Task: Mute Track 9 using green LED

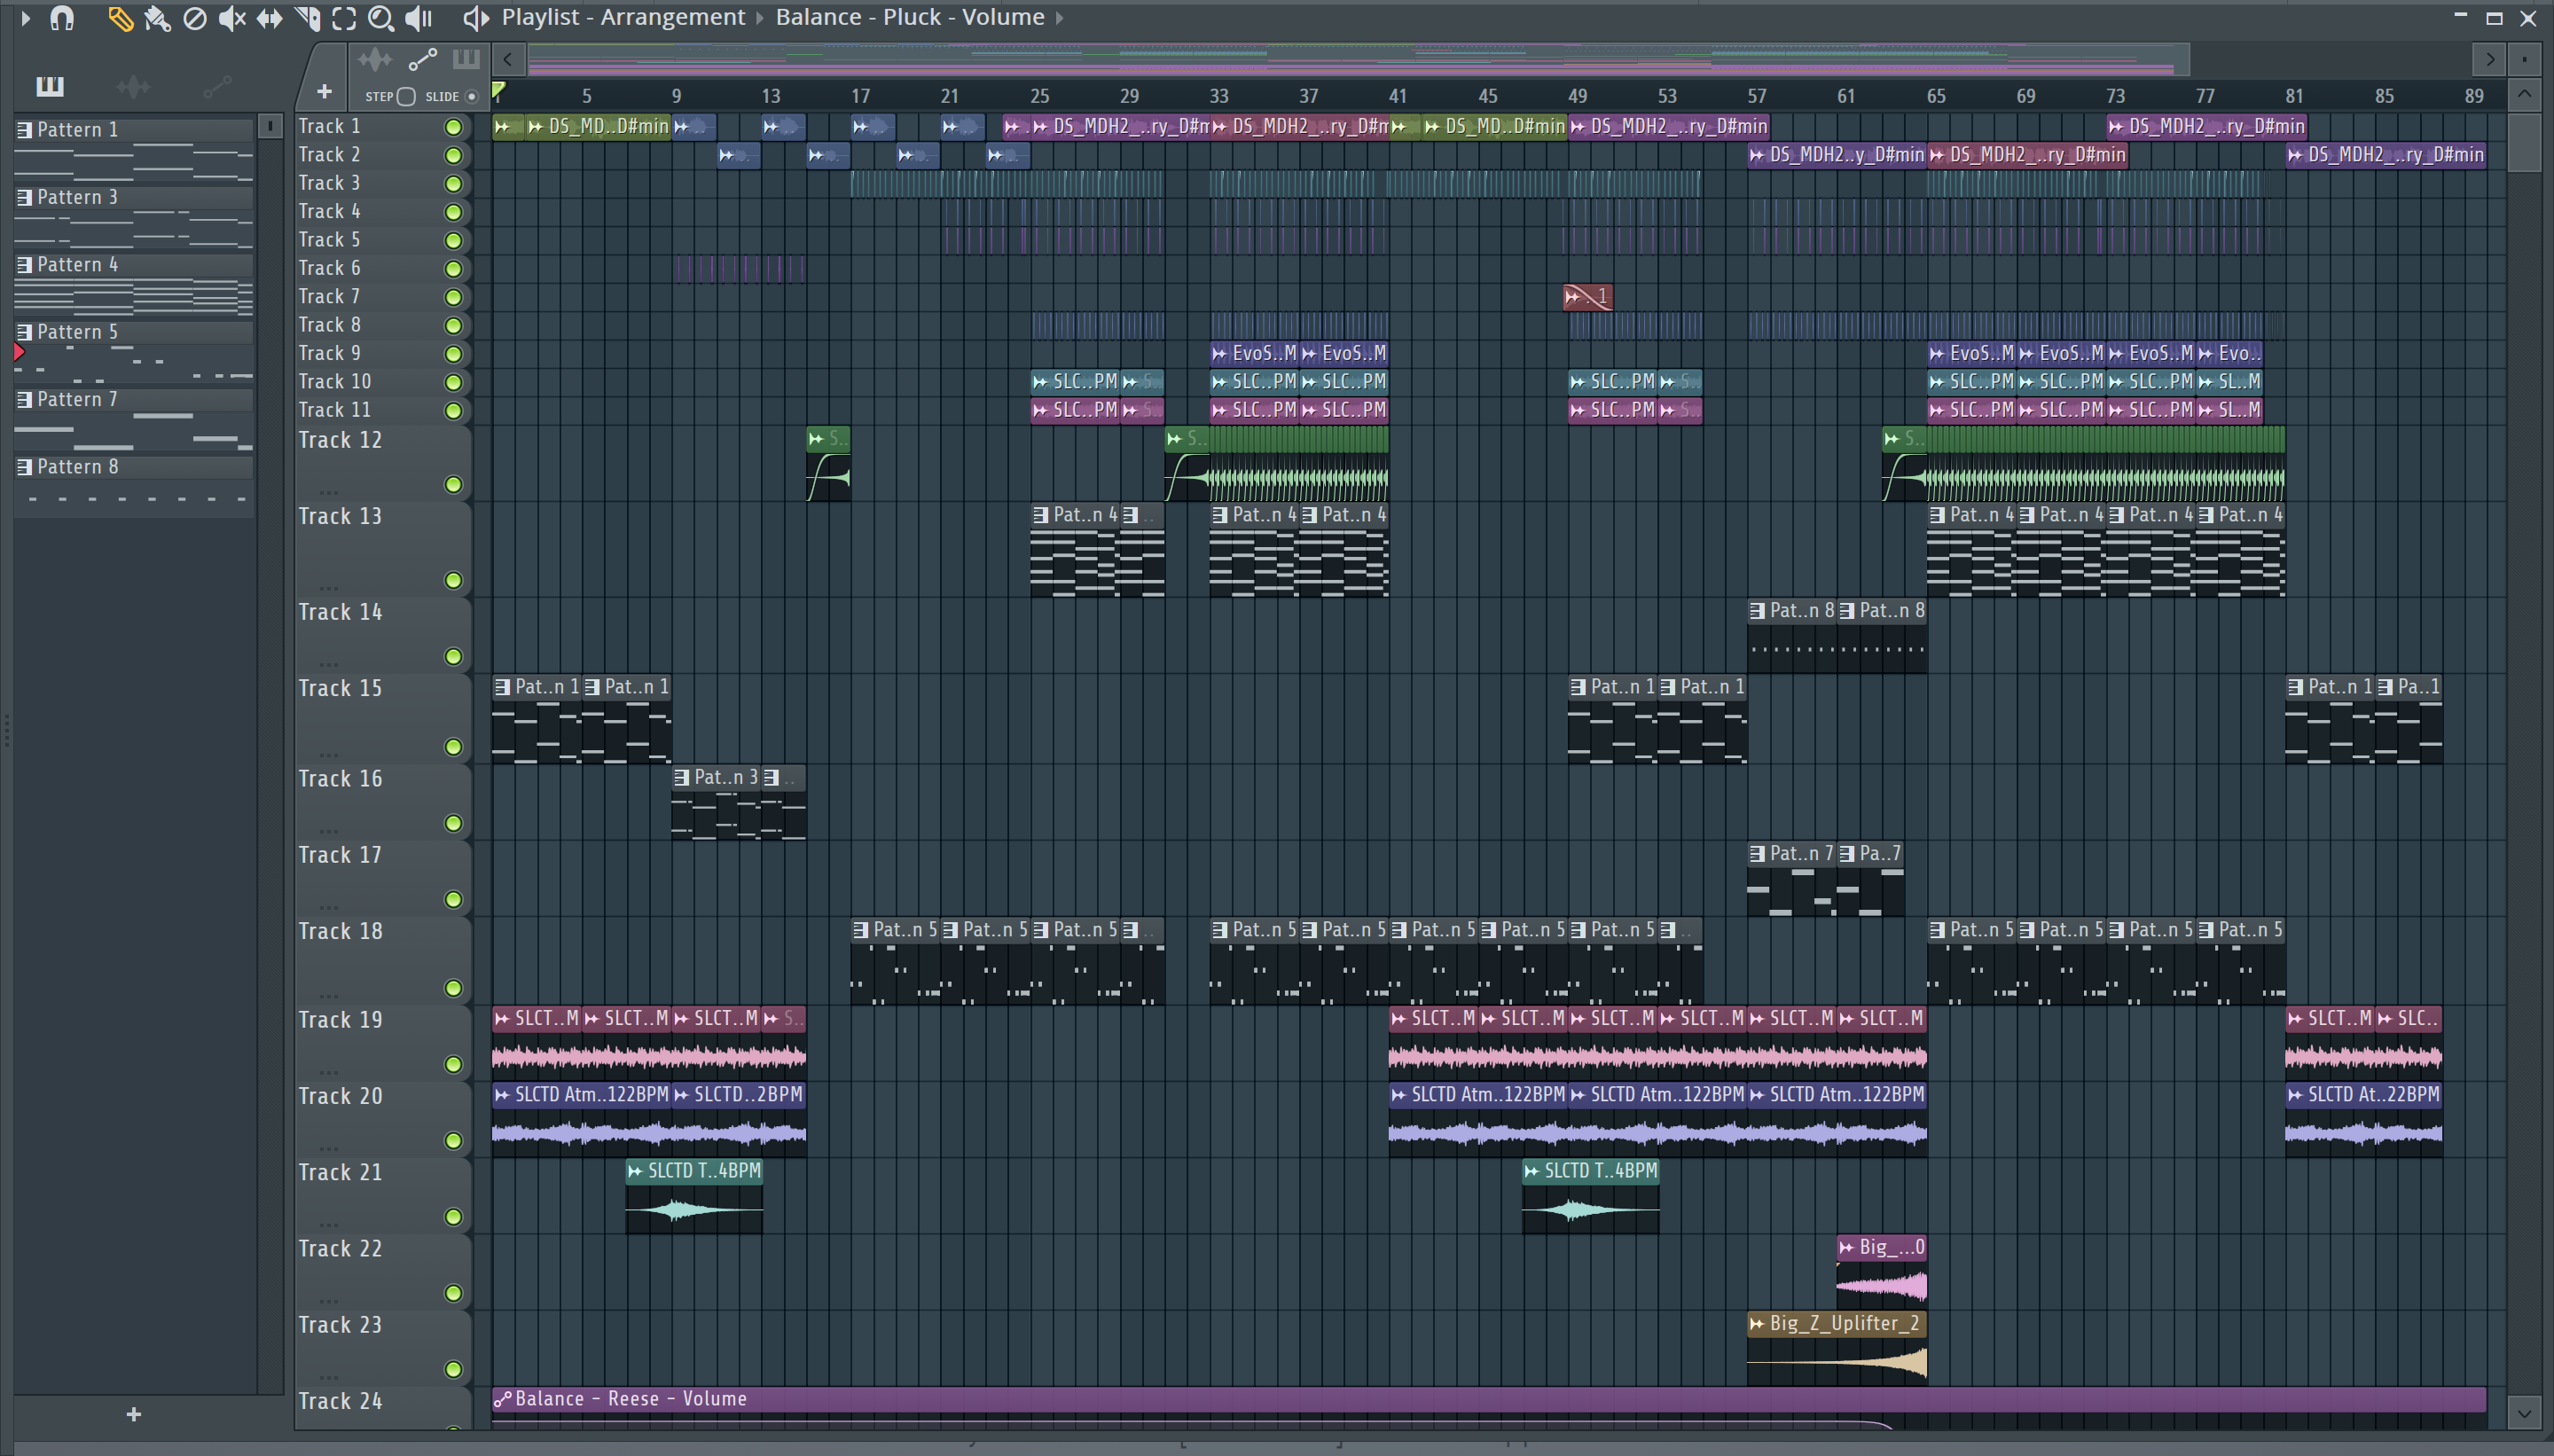Action: [453, 354]
